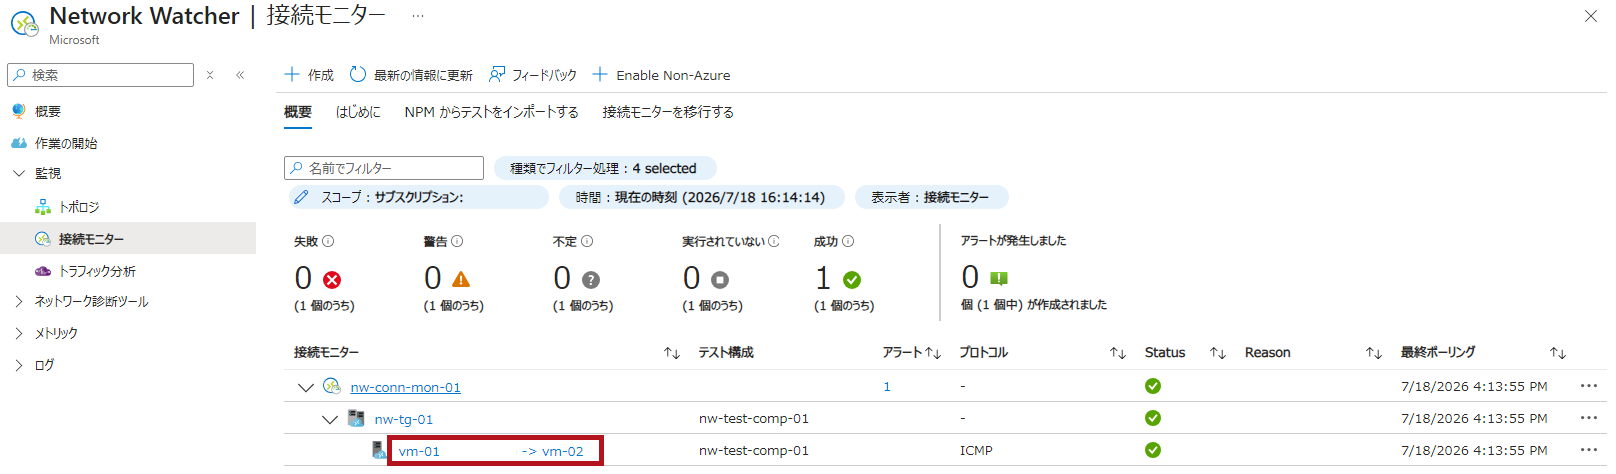Screen dimensions: 1616x474
Task: Collapse the nw-tg-01 test group row
Action: [330, 419]
